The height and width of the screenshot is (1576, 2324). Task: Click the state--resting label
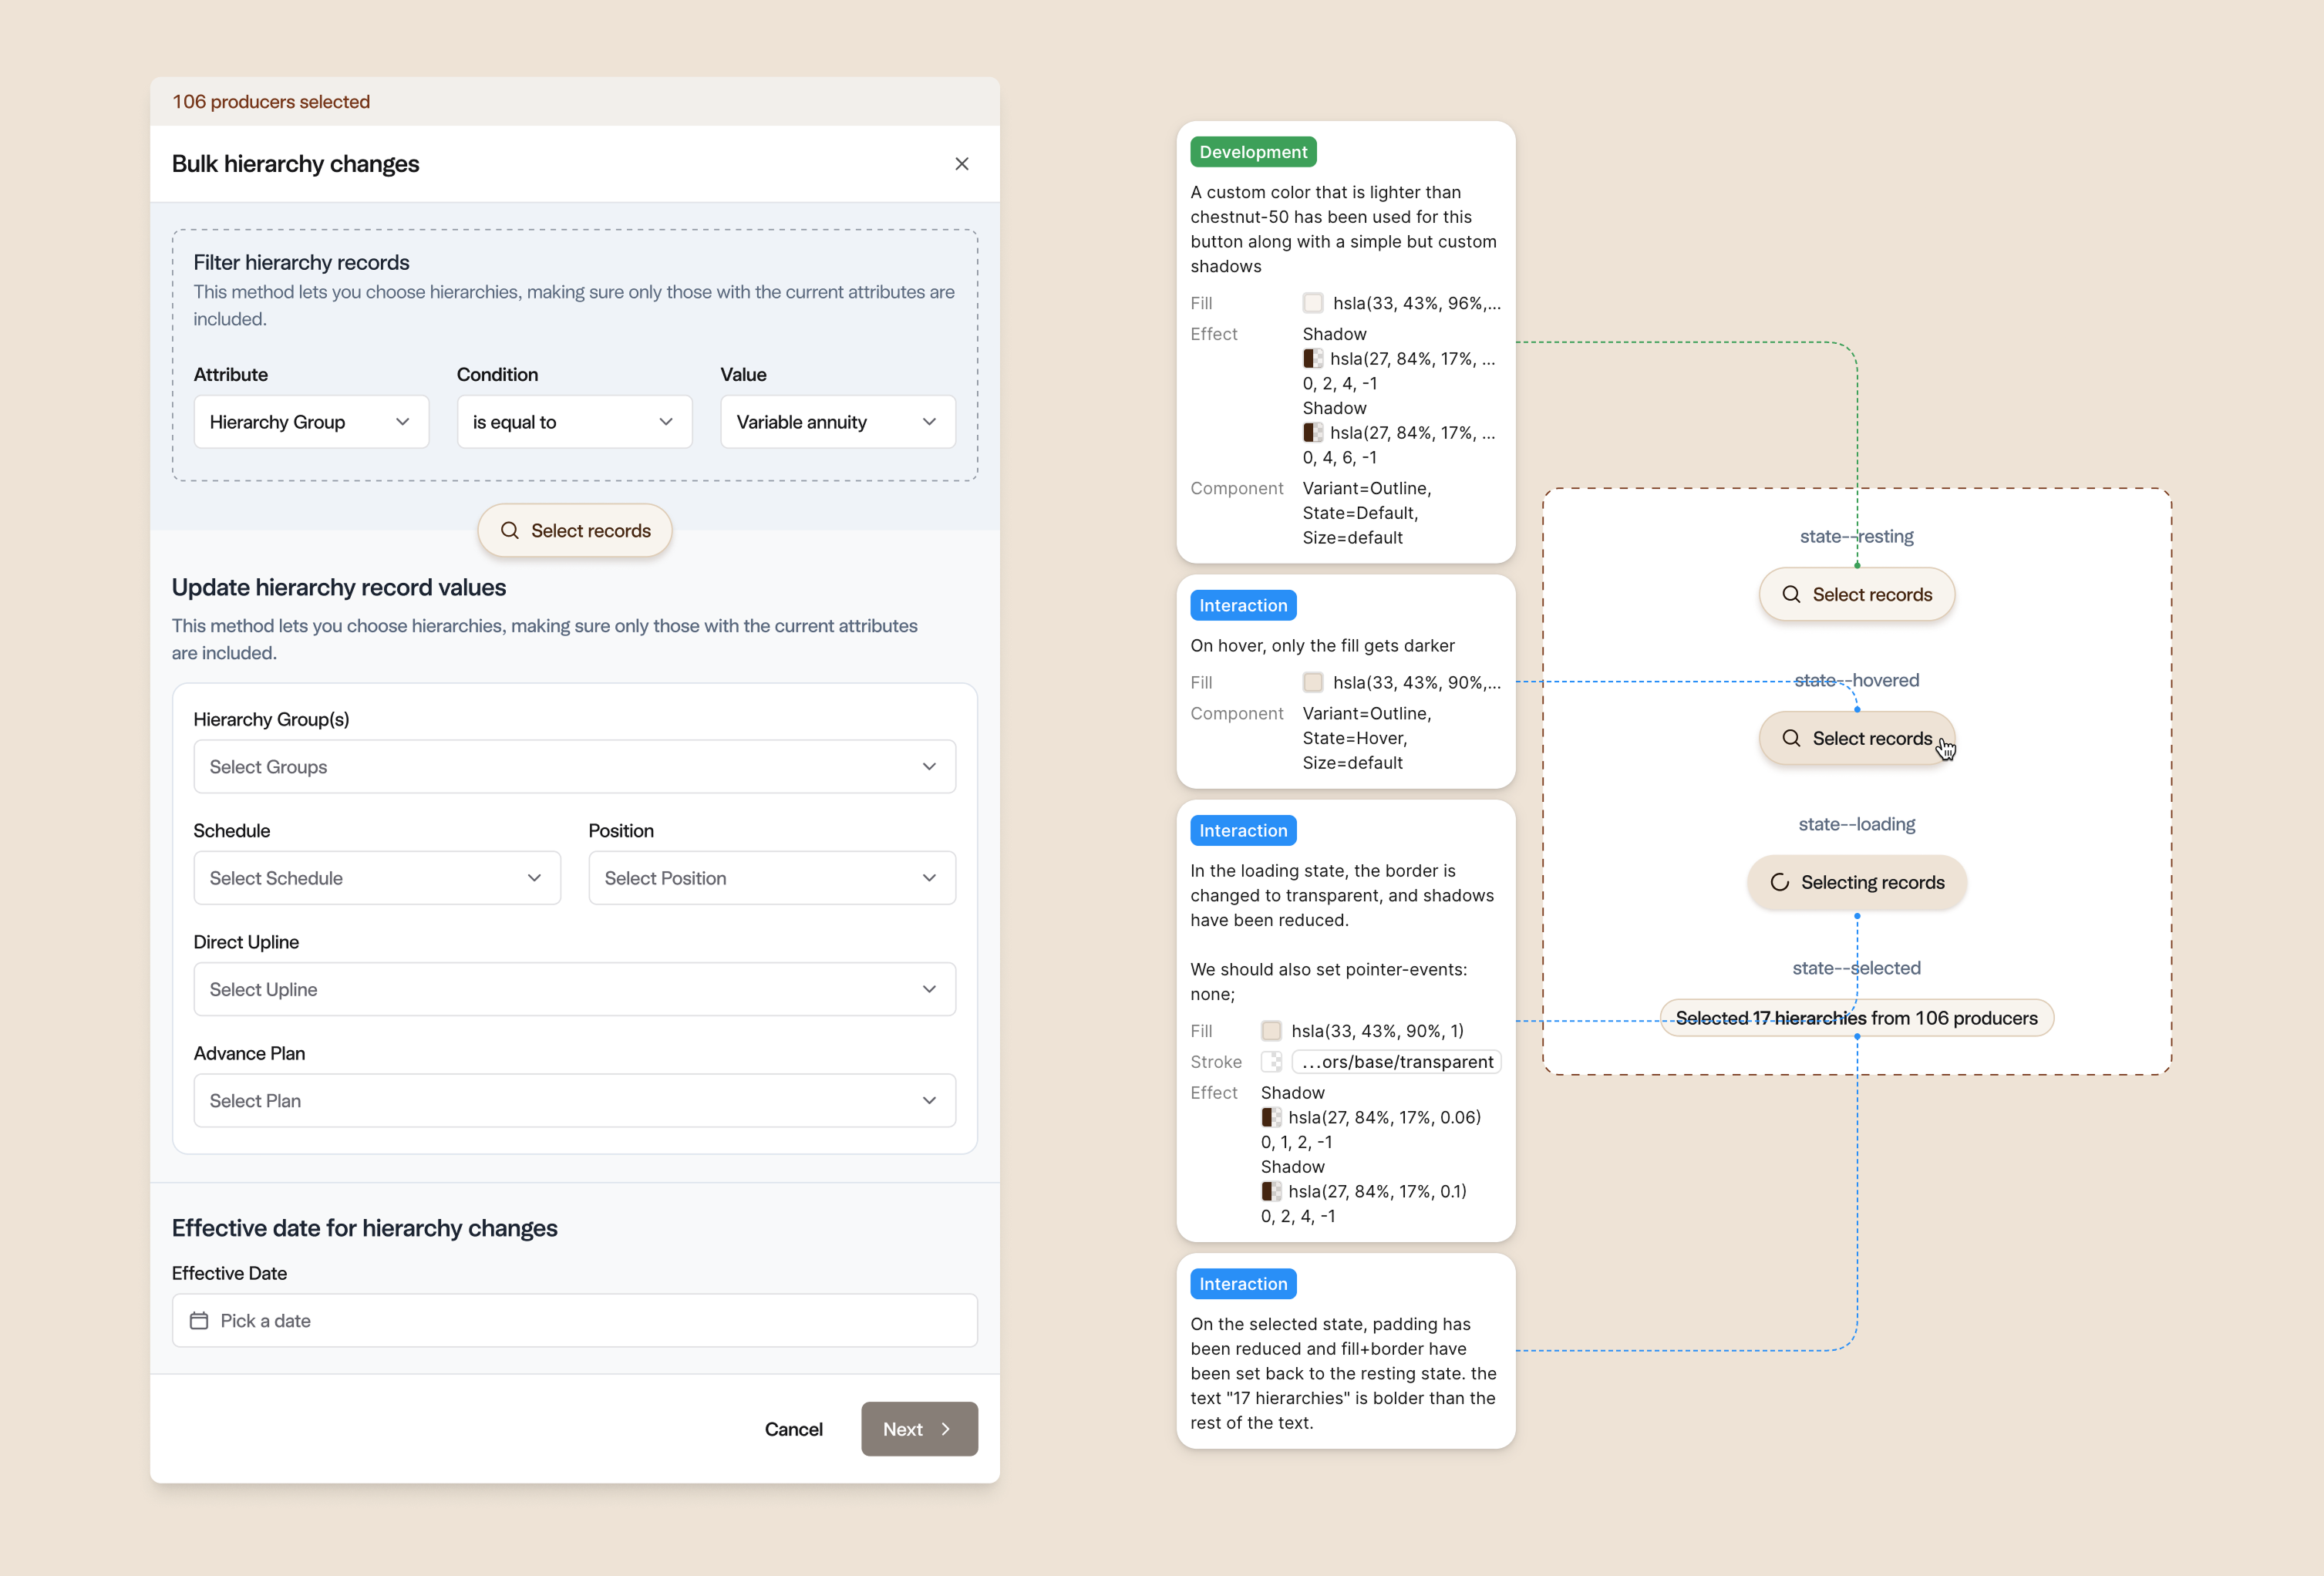(x=1857, y=537)
